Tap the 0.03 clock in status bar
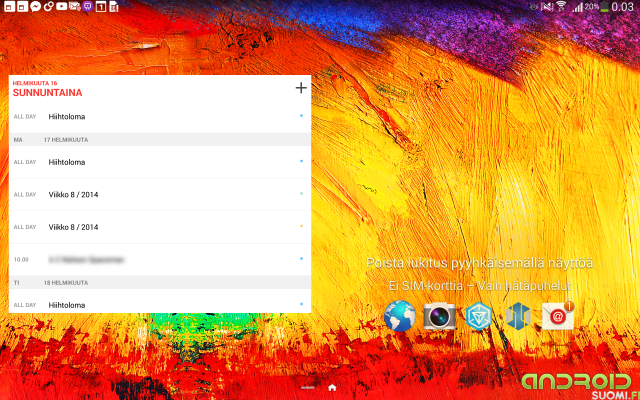This screenshot has height=400, width=640. coord(622,7)
